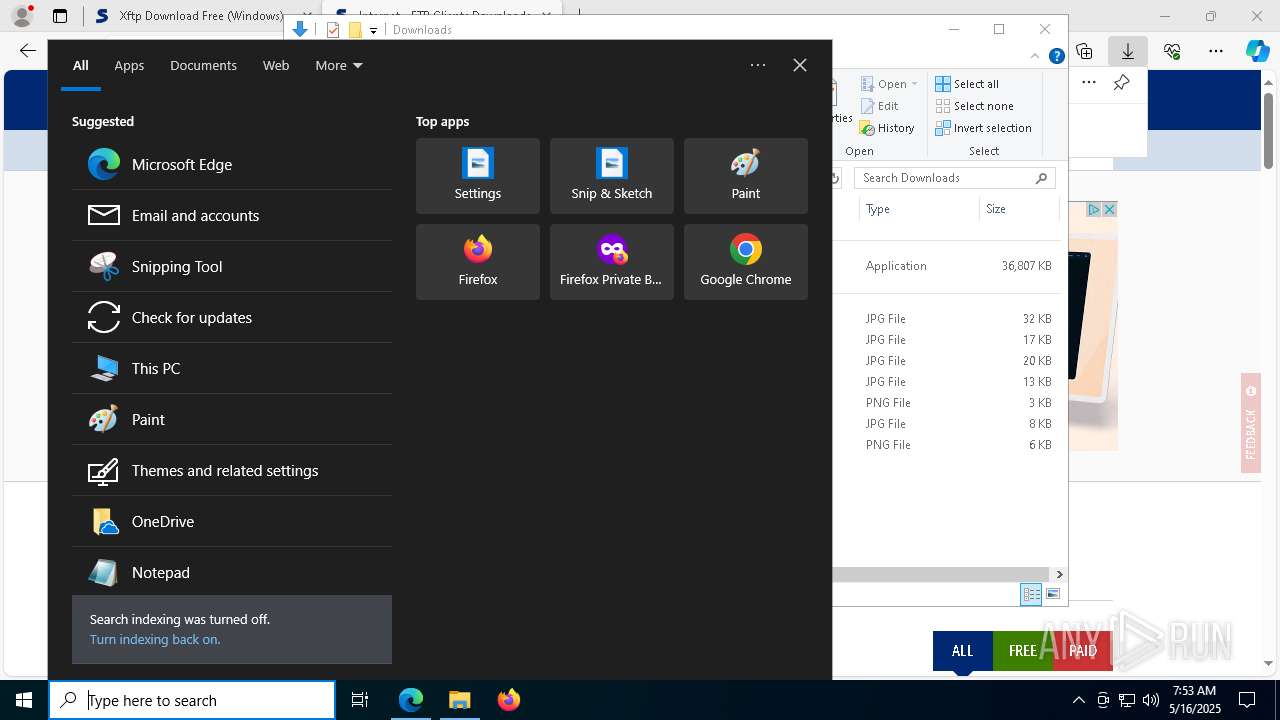Open OneDrive from suggestions
Screen dimensions: 1280x720
[x=232, y=521]
